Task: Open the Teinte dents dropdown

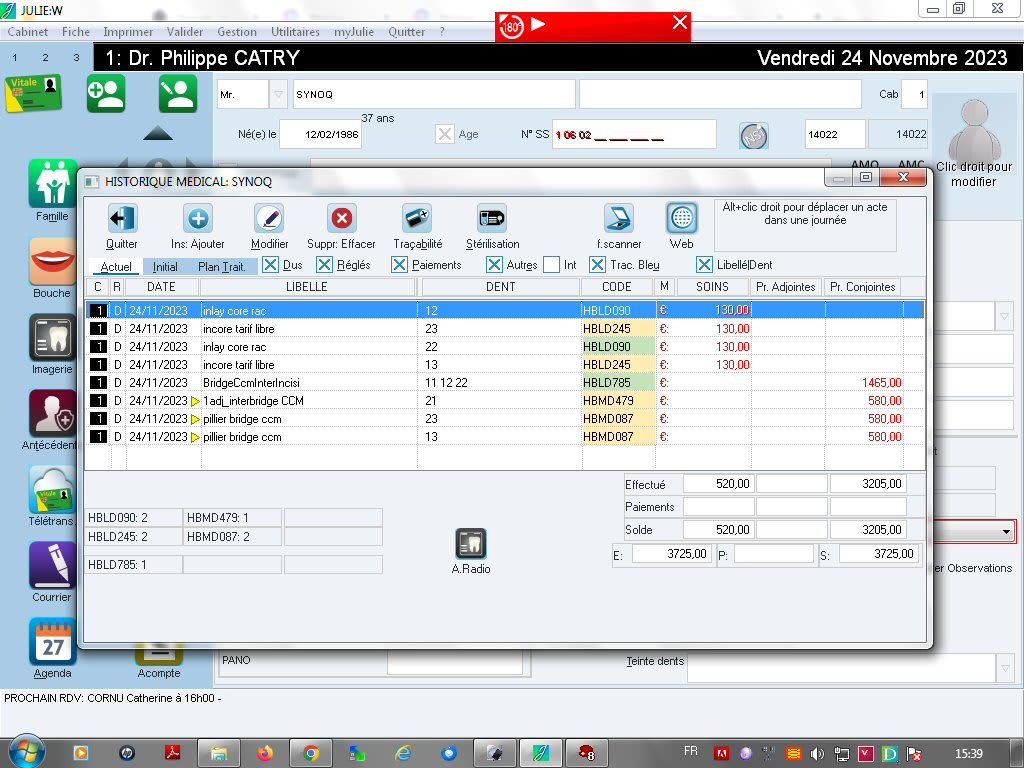Action: [1005, 667]
